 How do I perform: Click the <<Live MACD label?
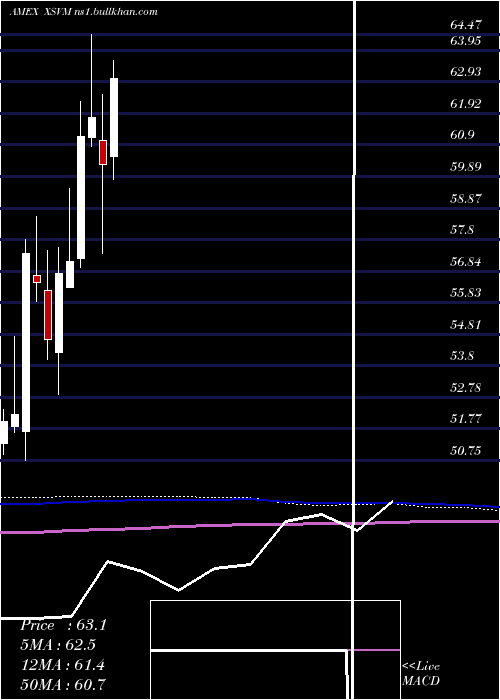point(421,674)
